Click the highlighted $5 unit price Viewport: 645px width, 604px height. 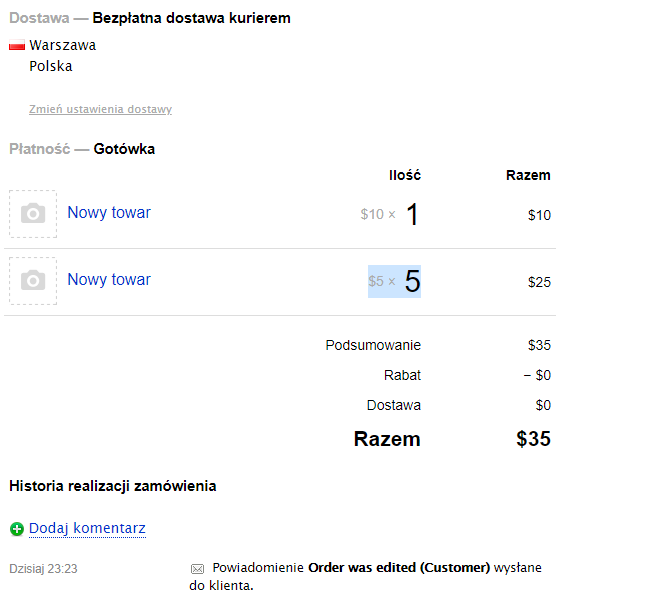[x=376, y=282]
